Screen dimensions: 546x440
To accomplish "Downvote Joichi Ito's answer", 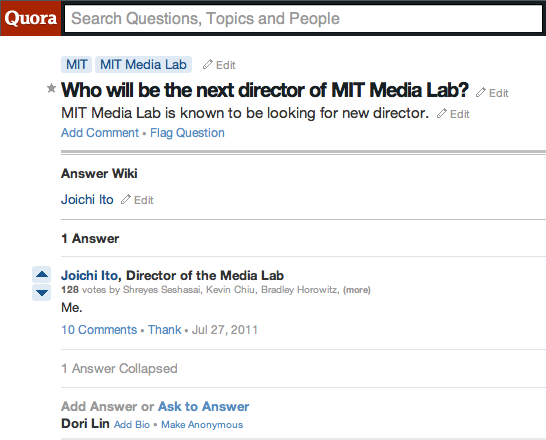I will [41, 293].
